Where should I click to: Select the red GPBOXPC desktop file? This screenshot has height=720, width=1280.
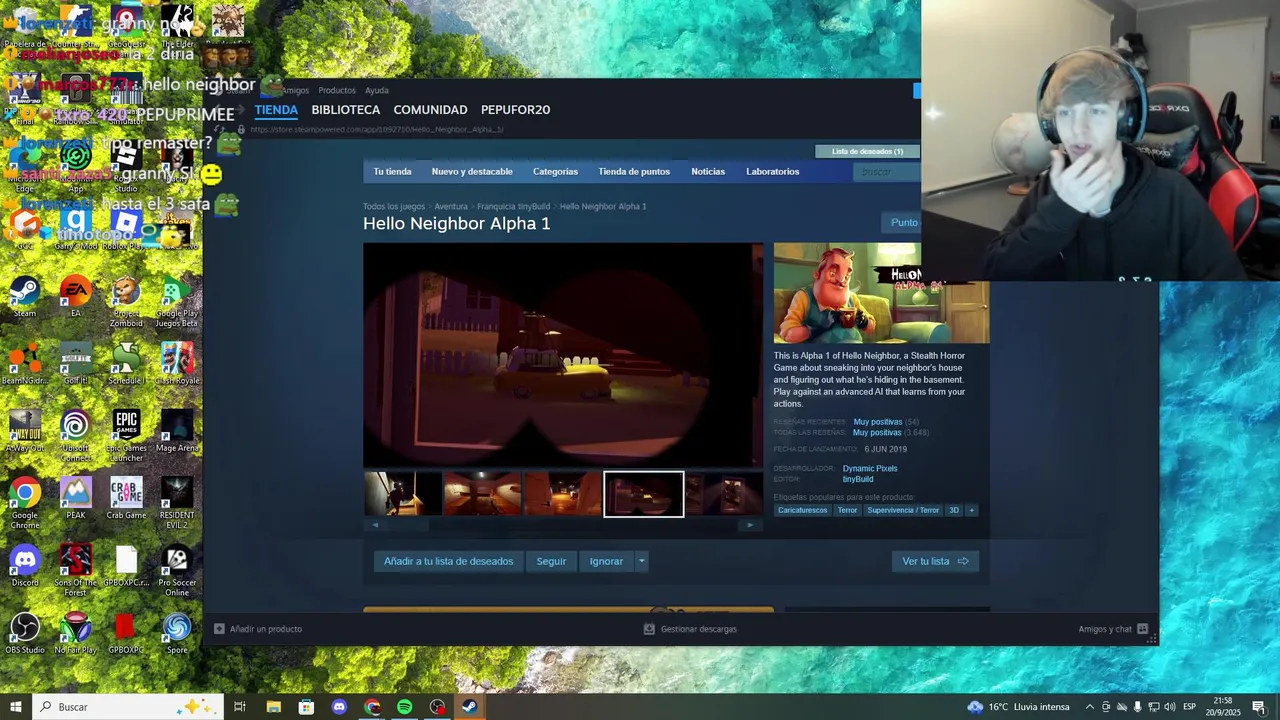tap(126, 632)
